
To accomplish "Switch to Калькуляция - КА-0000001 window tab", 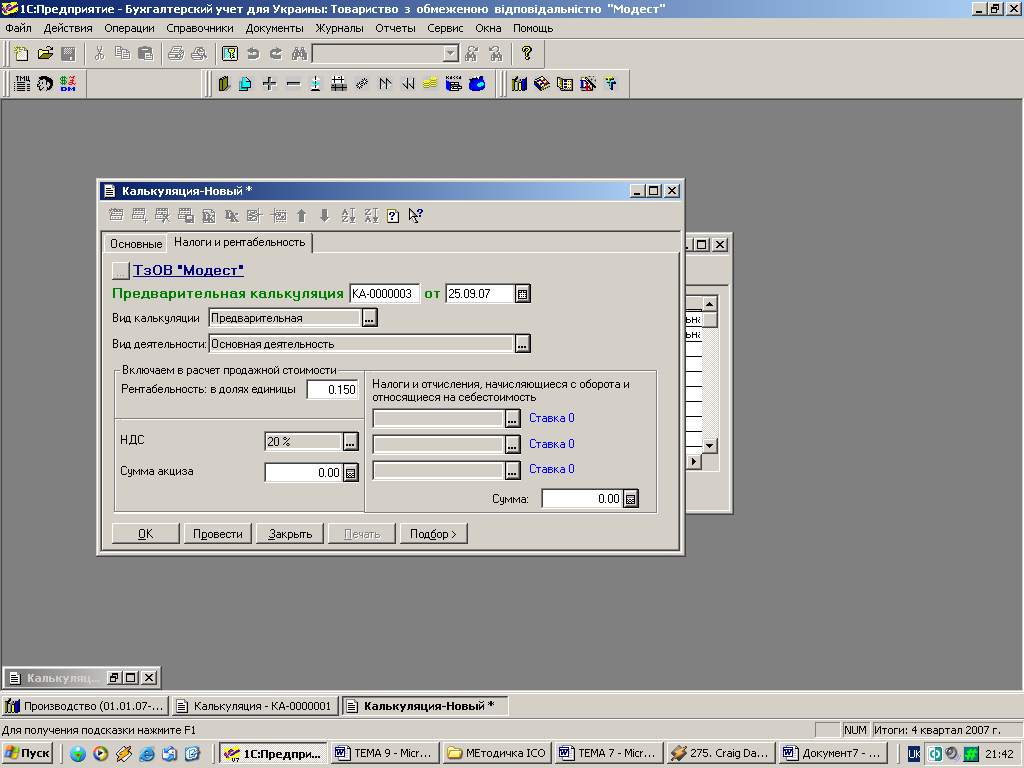I will coord(256,706).
